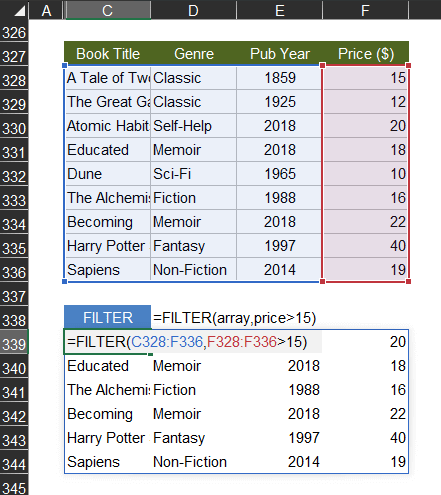Select column A header
The width and height of the screenshot is (441, 495).
(x=46, y=10)
